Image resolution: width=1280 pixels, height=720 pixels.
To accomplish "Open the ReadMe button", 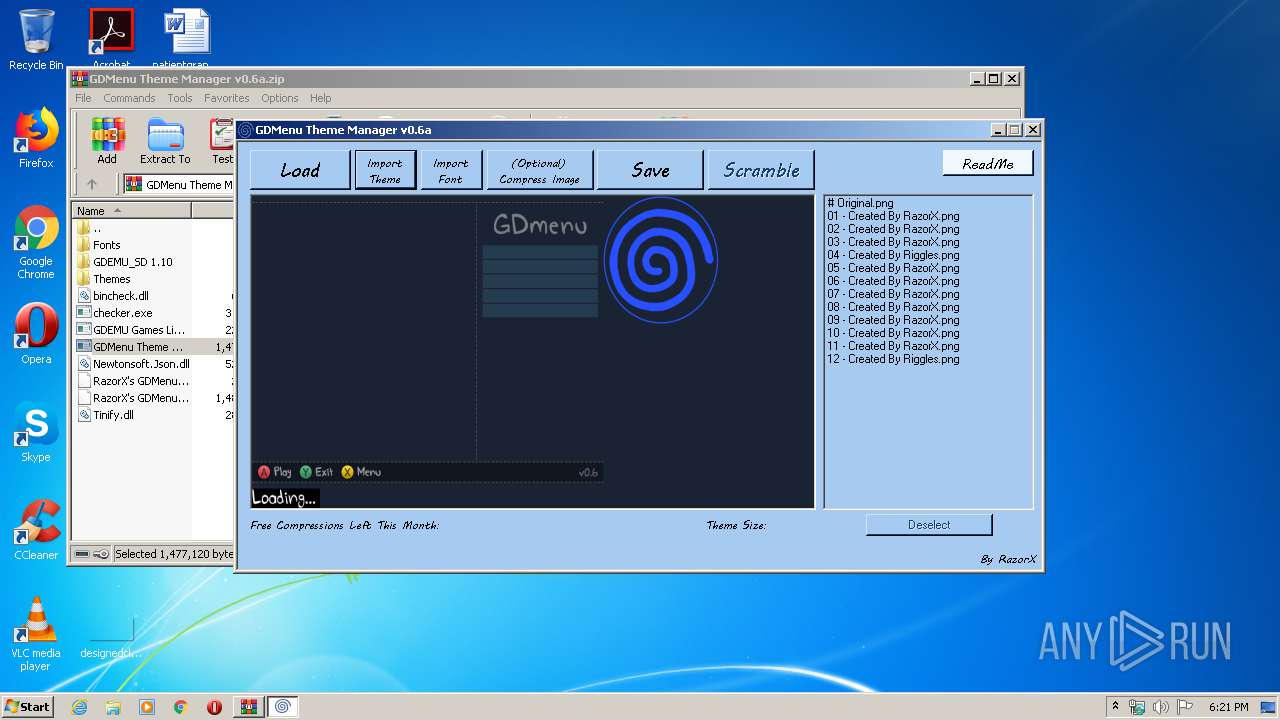I will (x=988, y=163).
